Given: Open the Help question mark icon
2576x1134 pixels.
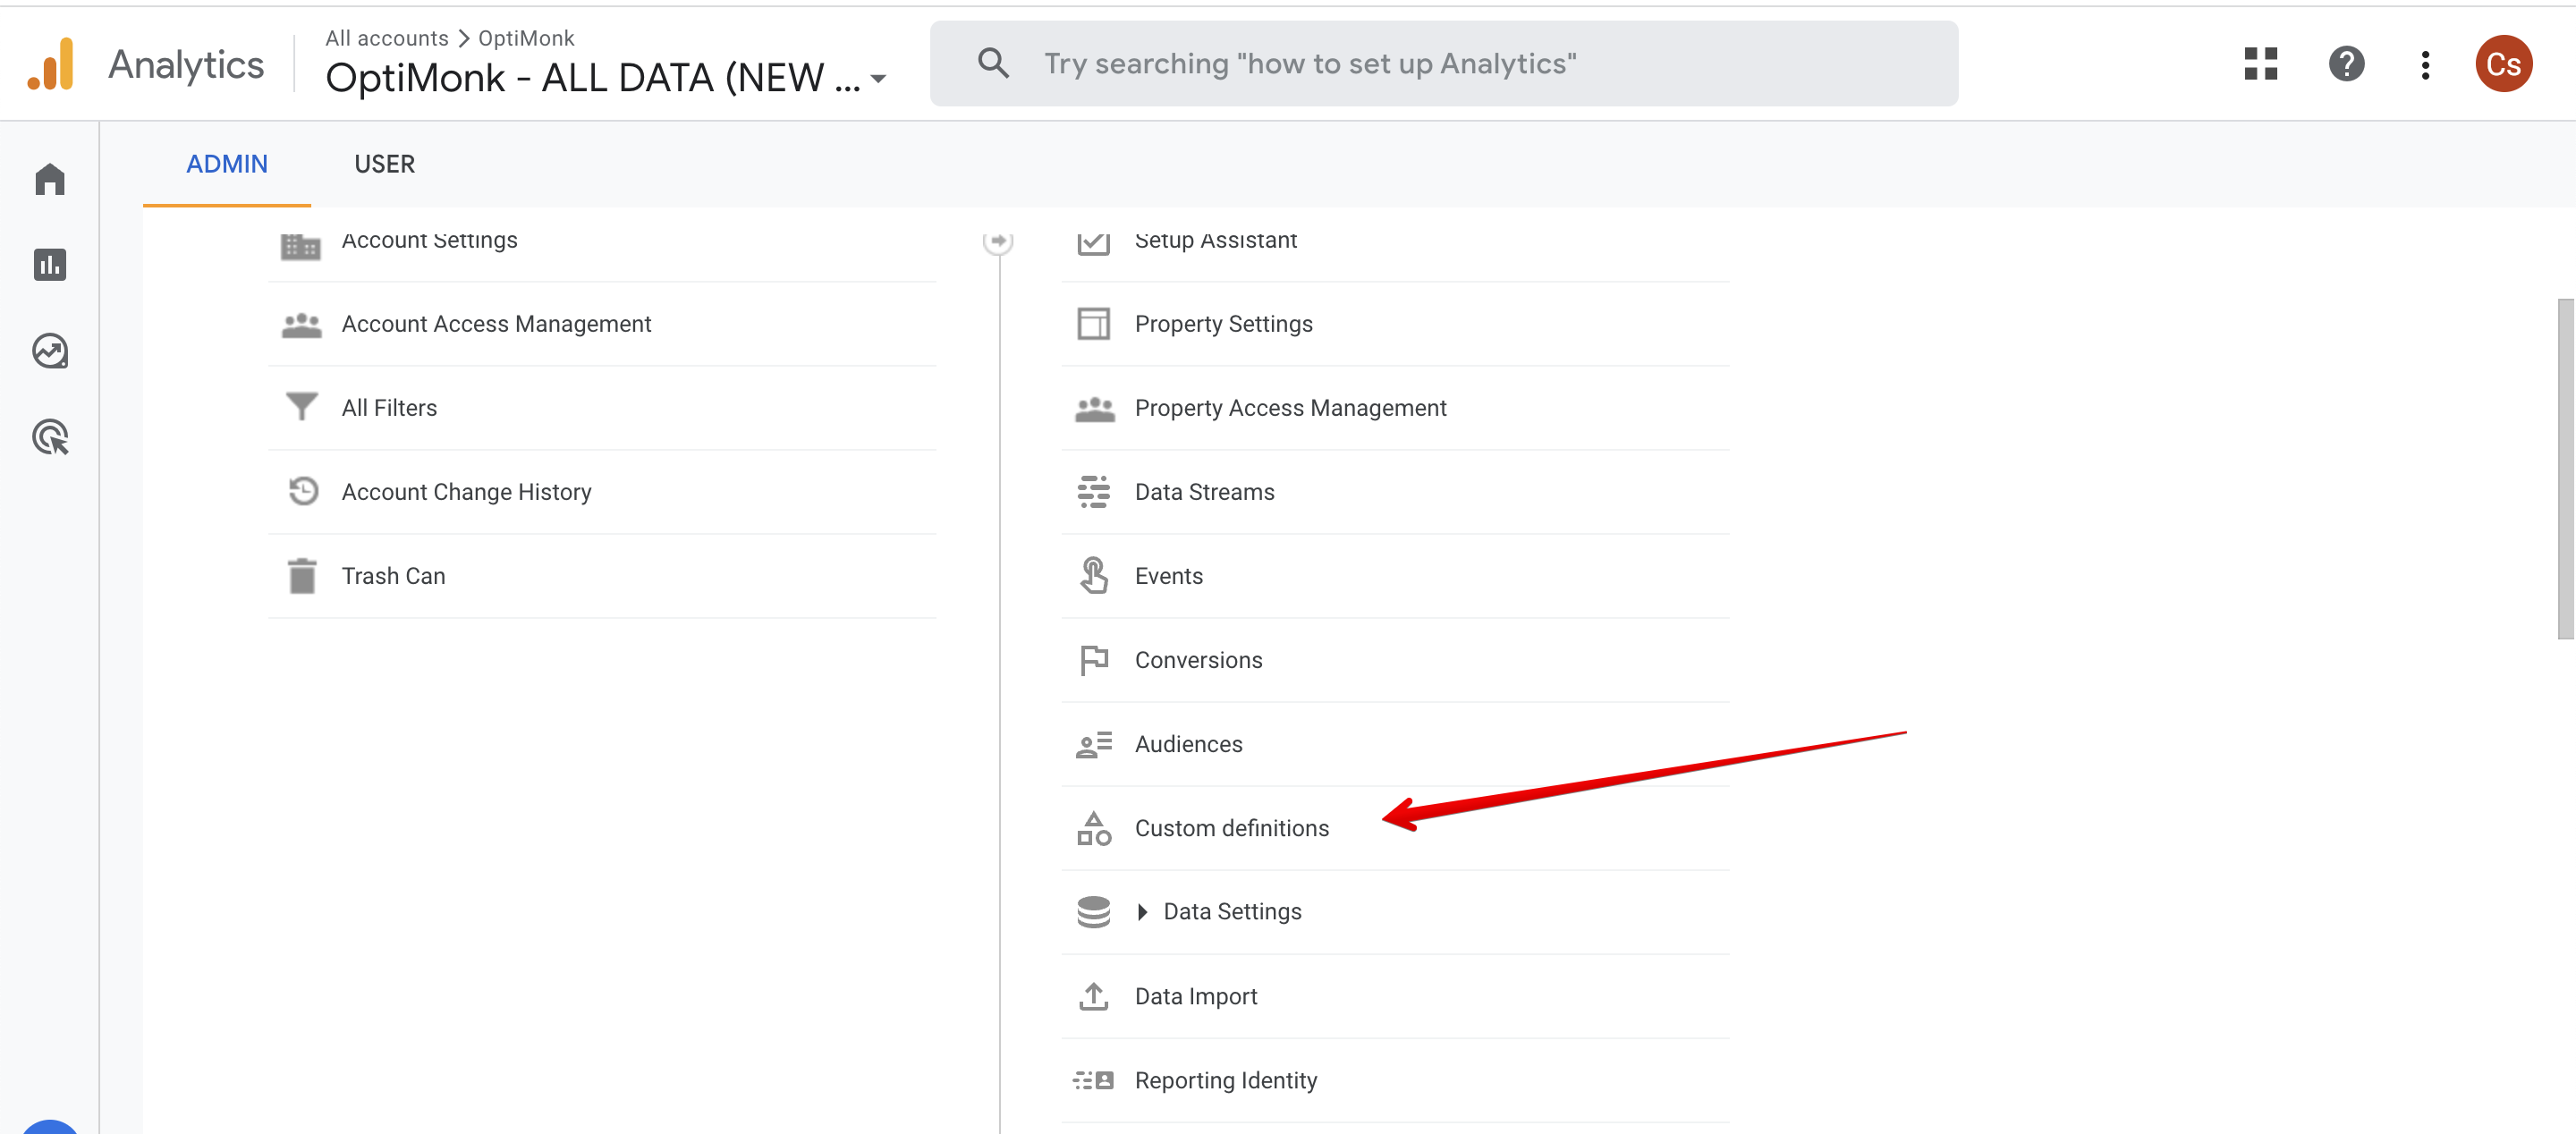Looking at the screenshot, I should click(2346, 64).
